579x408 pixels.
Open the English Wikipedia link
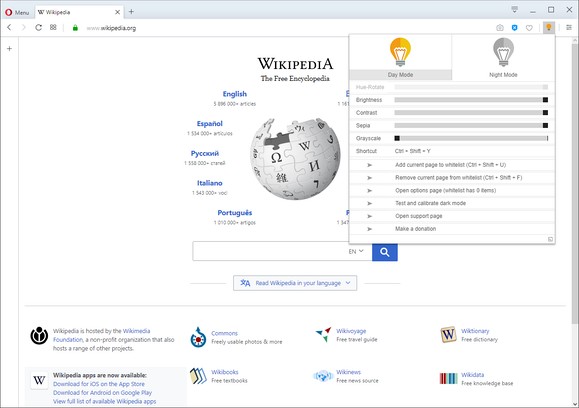point(234,94)
